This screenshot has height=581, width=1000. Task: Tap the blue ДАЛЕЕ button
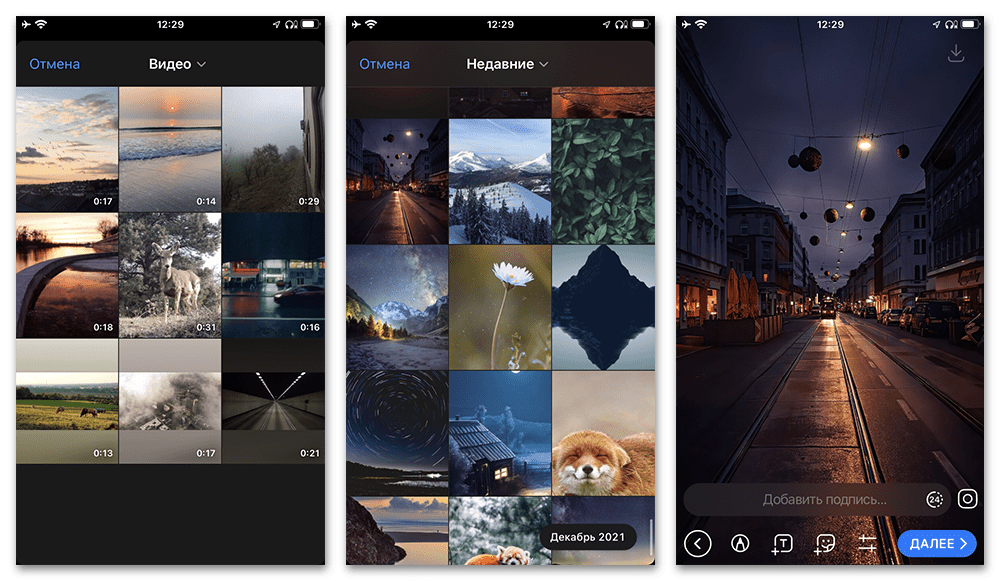[937, 543]
